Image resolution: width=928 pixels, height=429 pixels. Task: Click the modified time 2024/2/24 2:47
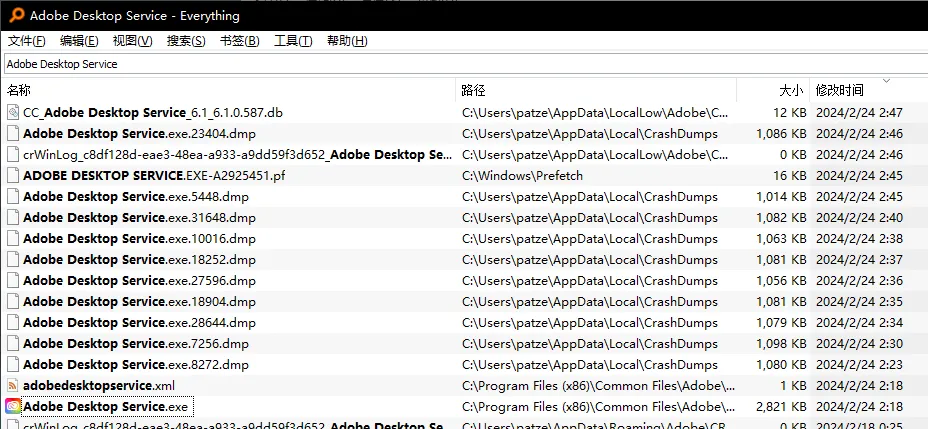coord(859,112)
